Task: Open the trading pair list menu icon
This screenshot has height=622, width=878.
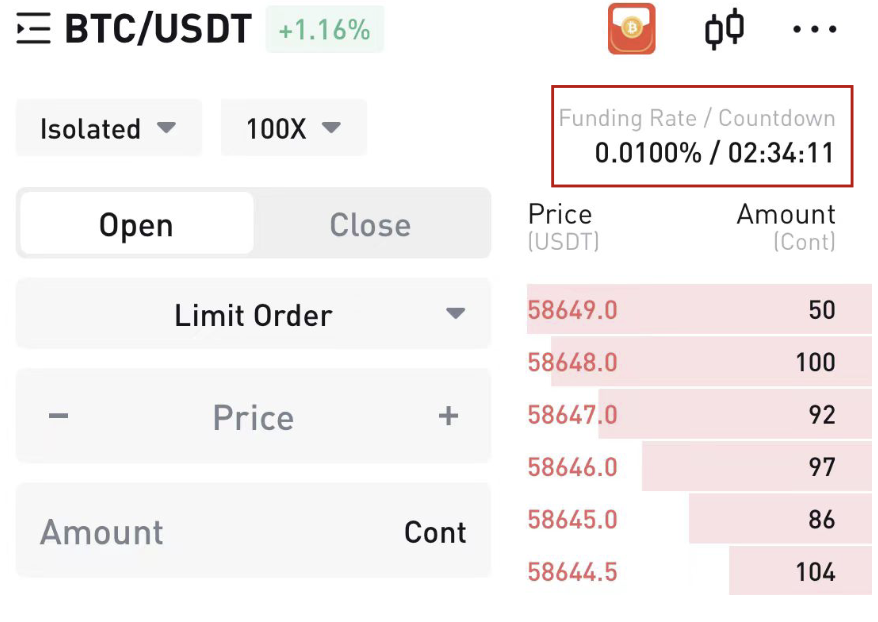Action: (x=34, y=29)
